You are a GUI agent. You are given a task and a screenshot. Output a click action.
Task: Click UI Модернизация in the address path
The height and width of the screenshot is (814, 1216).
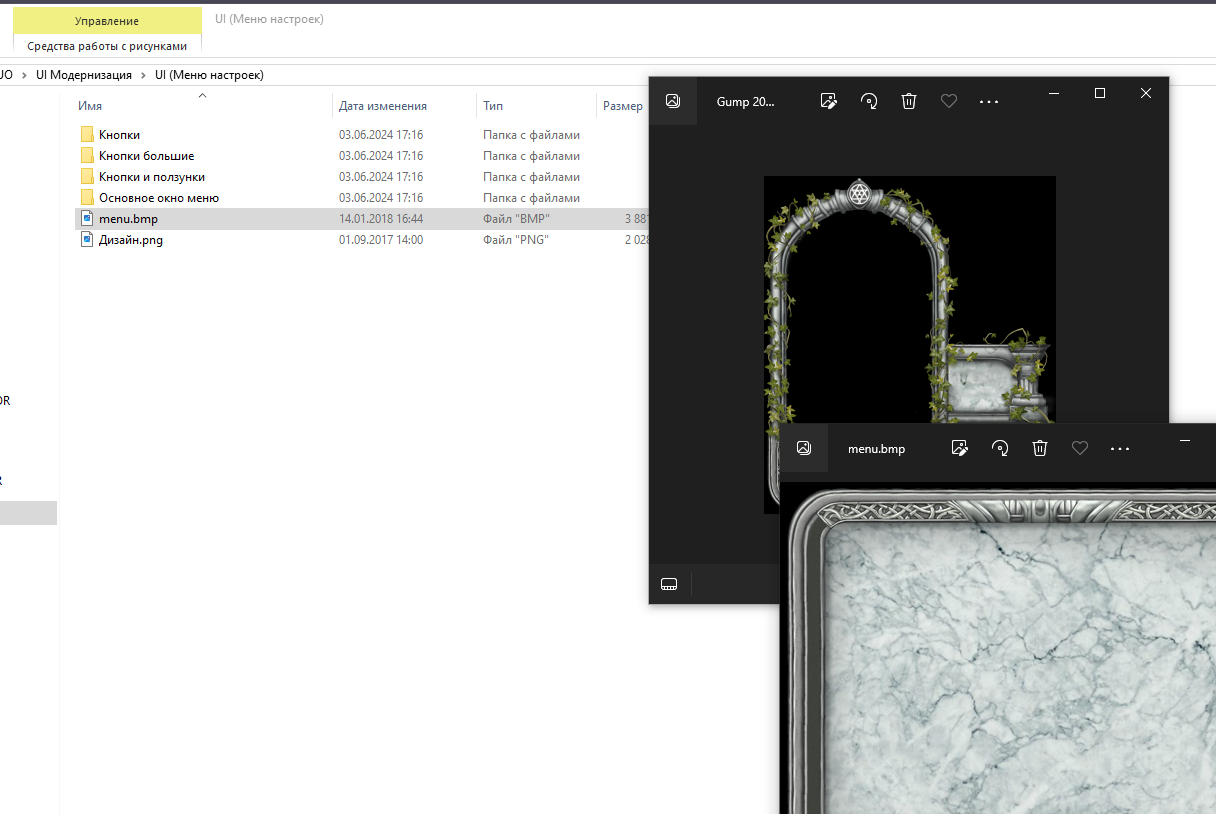[x=83, y=75]
